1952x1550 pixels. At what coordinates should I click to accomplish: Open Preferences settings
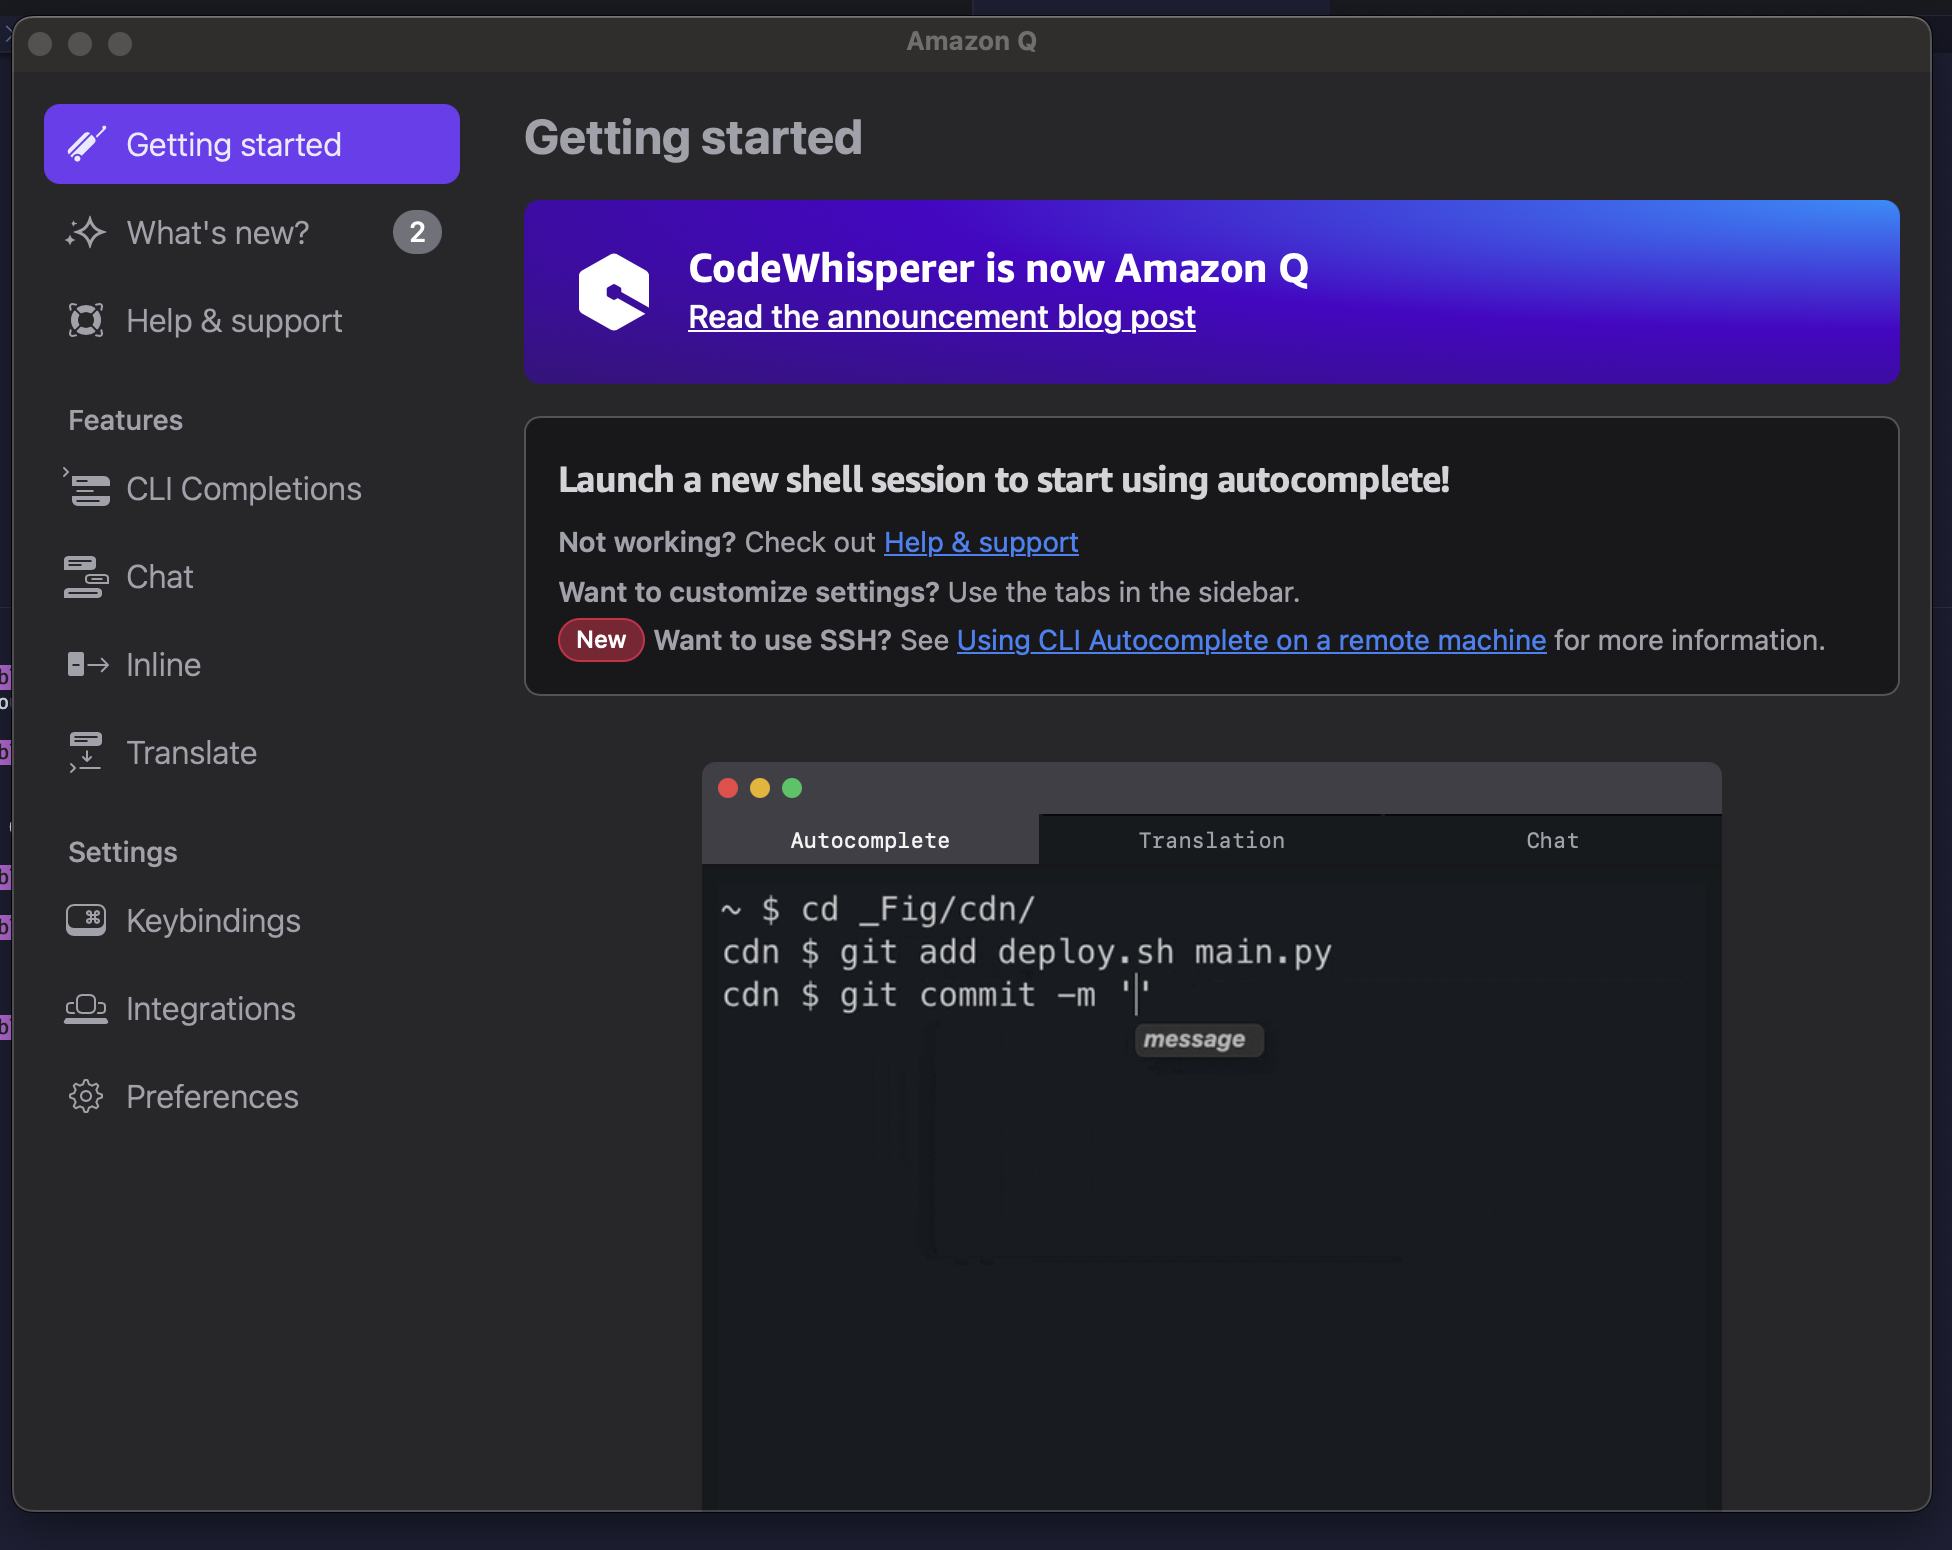tap(252, 1096)
